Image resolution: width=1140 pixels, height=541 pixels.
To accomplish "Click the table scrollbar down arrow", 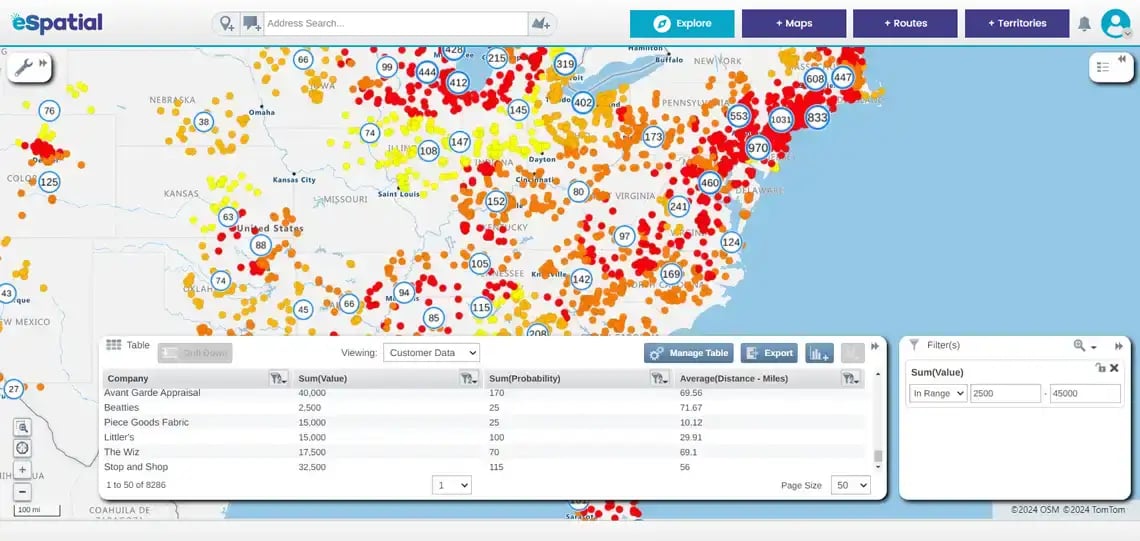I will point(878,469).
